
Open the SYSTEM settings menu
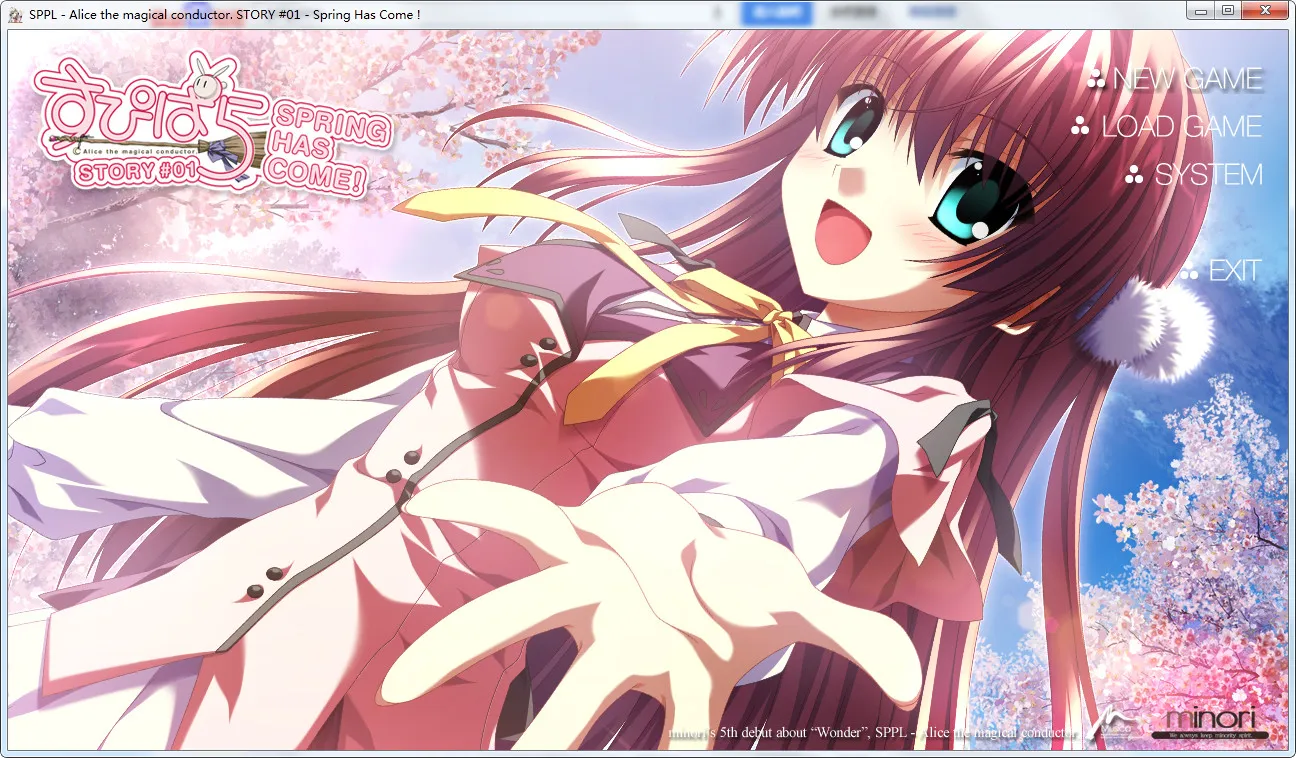click(1209, 174)
